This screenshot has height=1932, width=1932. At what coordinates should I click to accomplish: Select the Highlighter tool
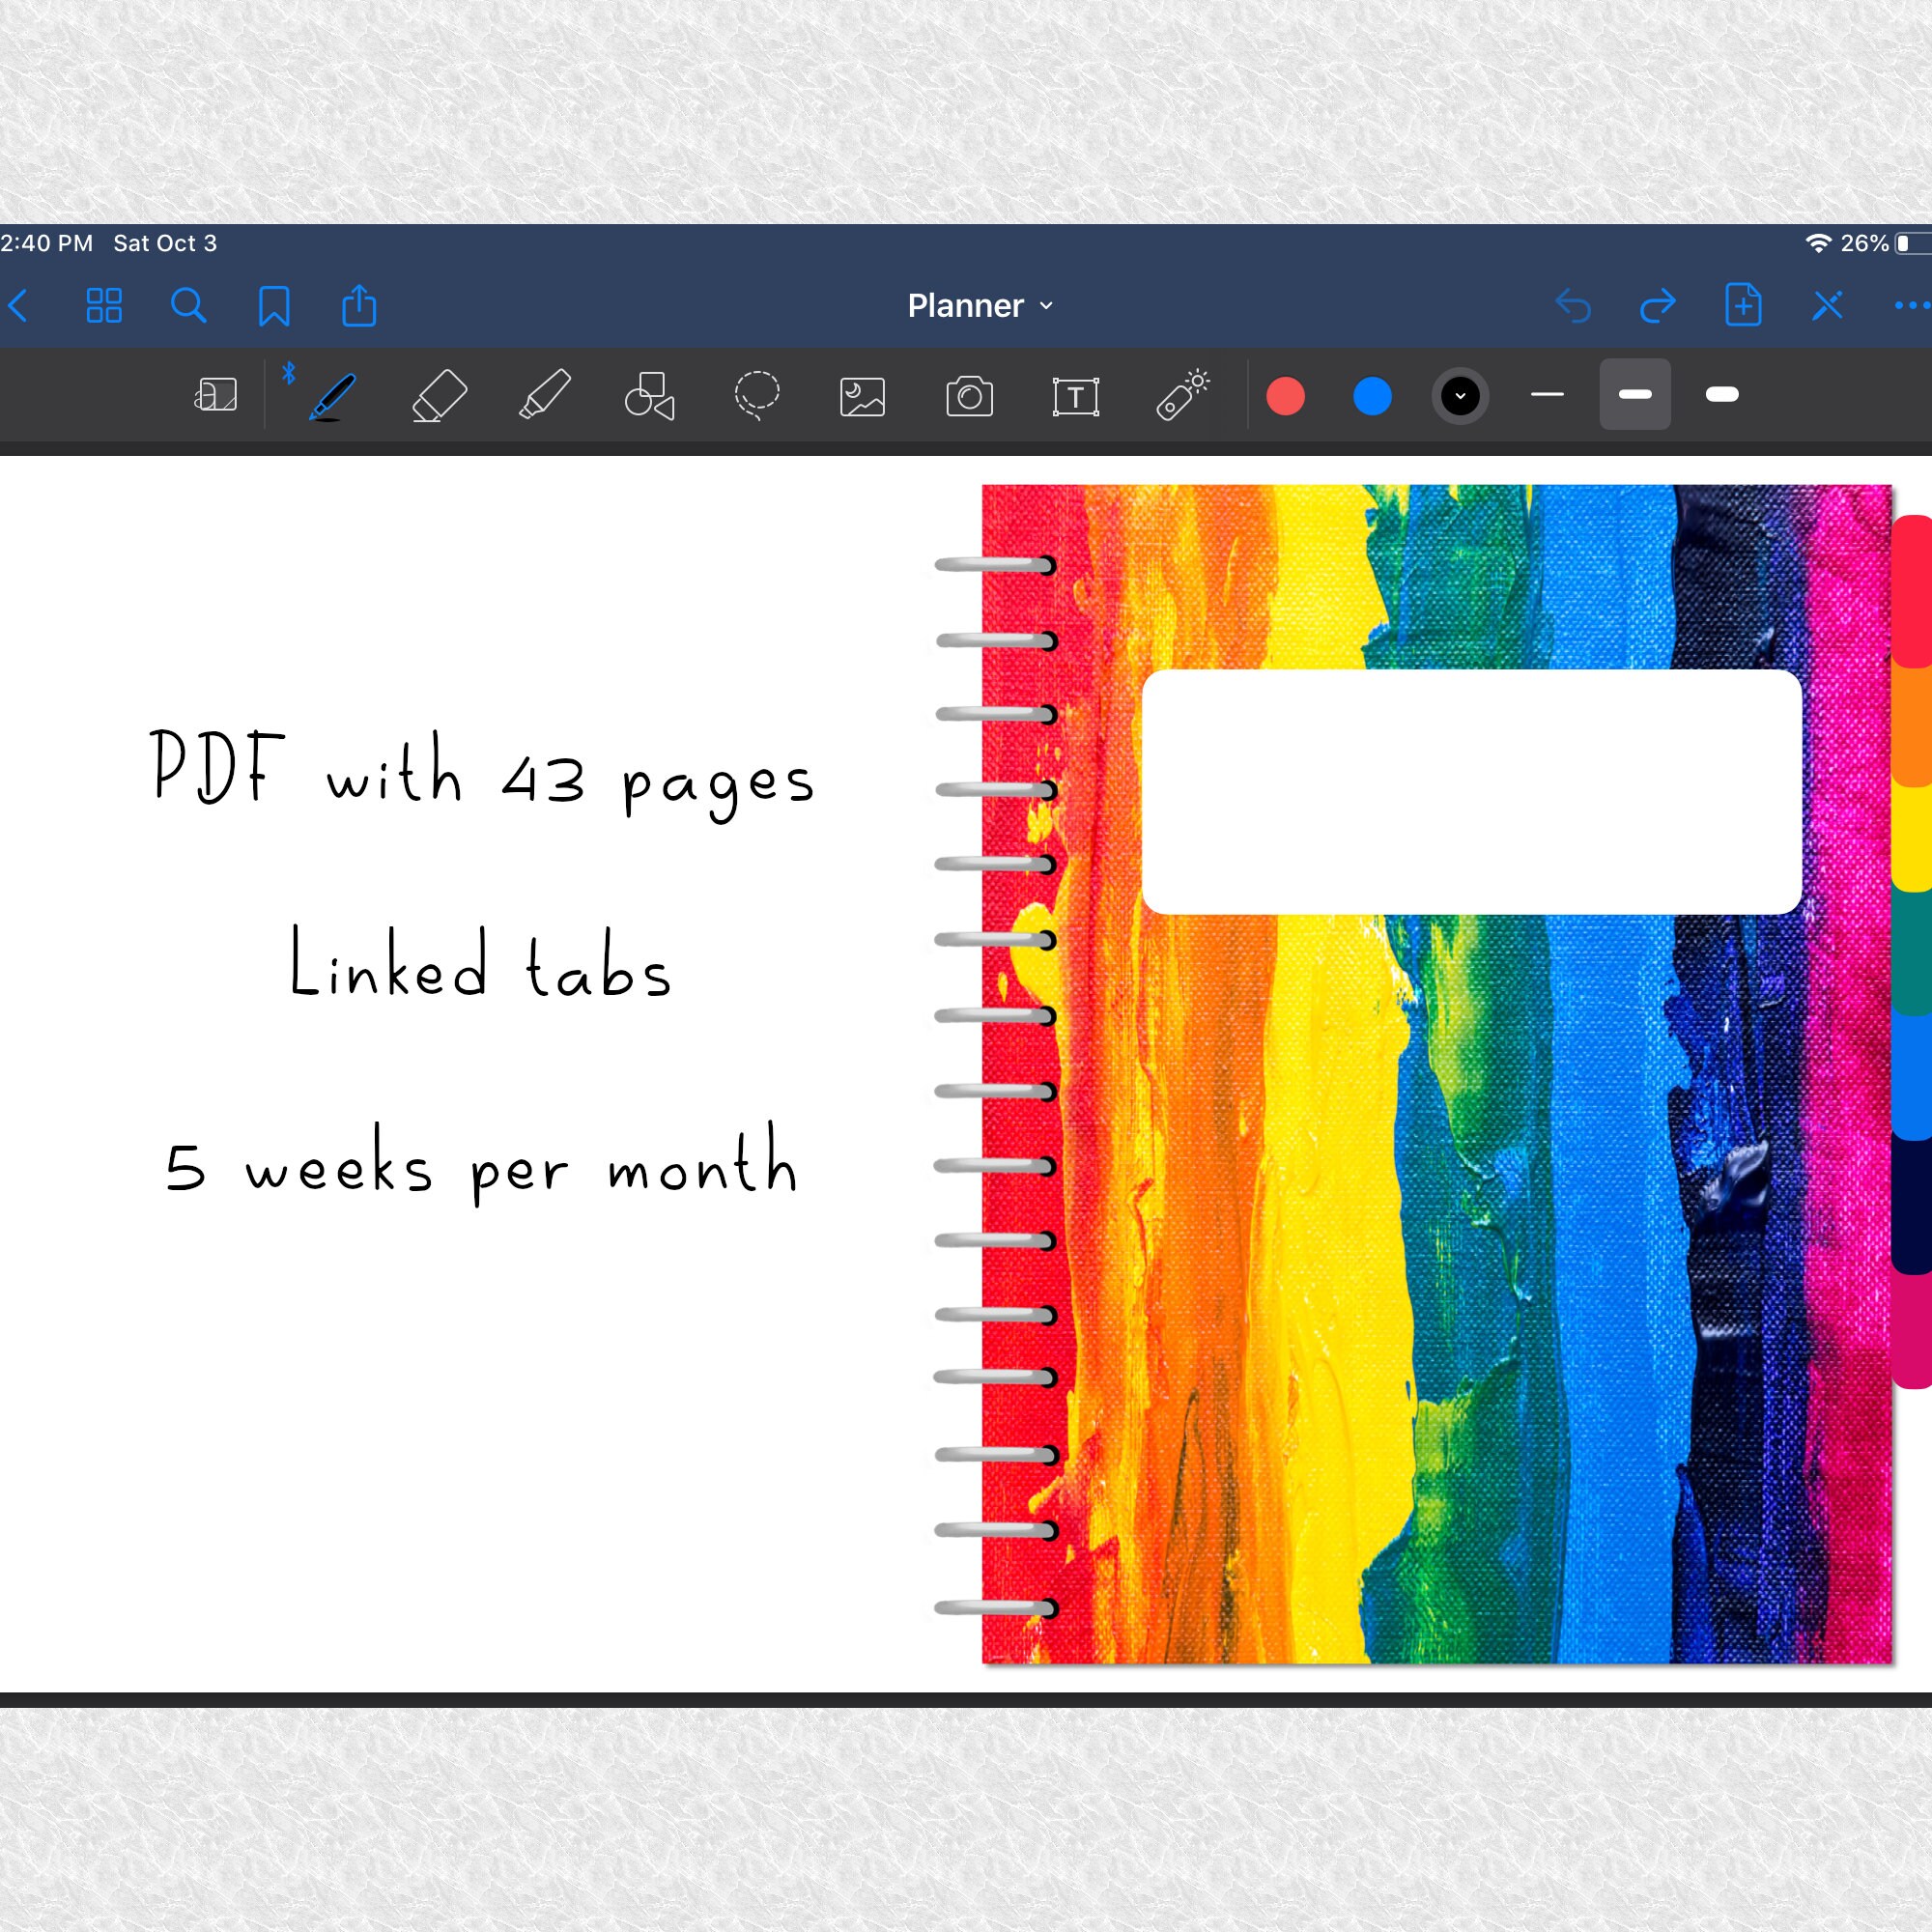coord(546,396)
